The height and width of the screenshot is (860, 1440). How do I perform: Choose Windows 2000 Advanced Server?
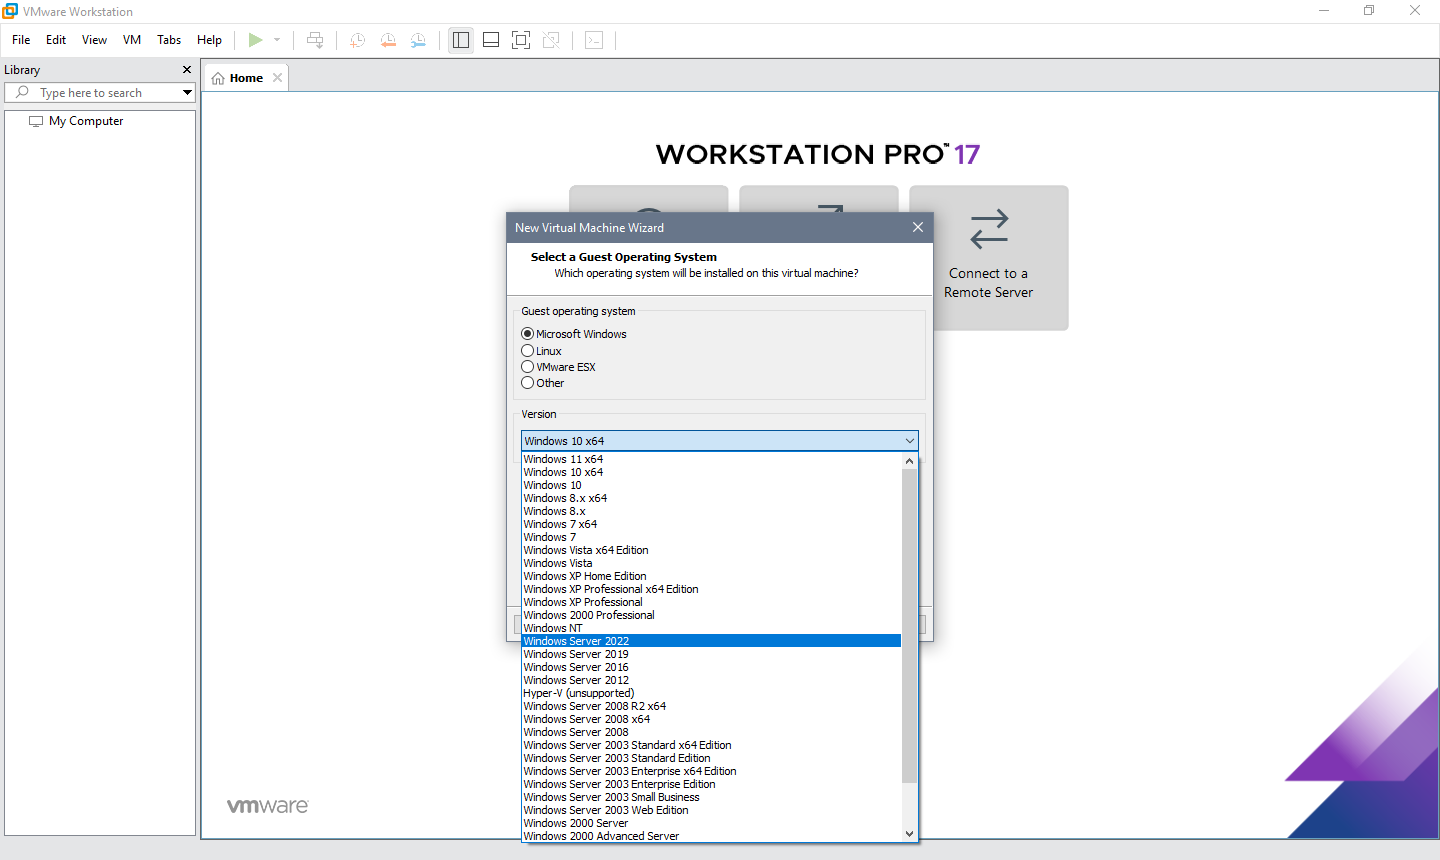point(712,836)
